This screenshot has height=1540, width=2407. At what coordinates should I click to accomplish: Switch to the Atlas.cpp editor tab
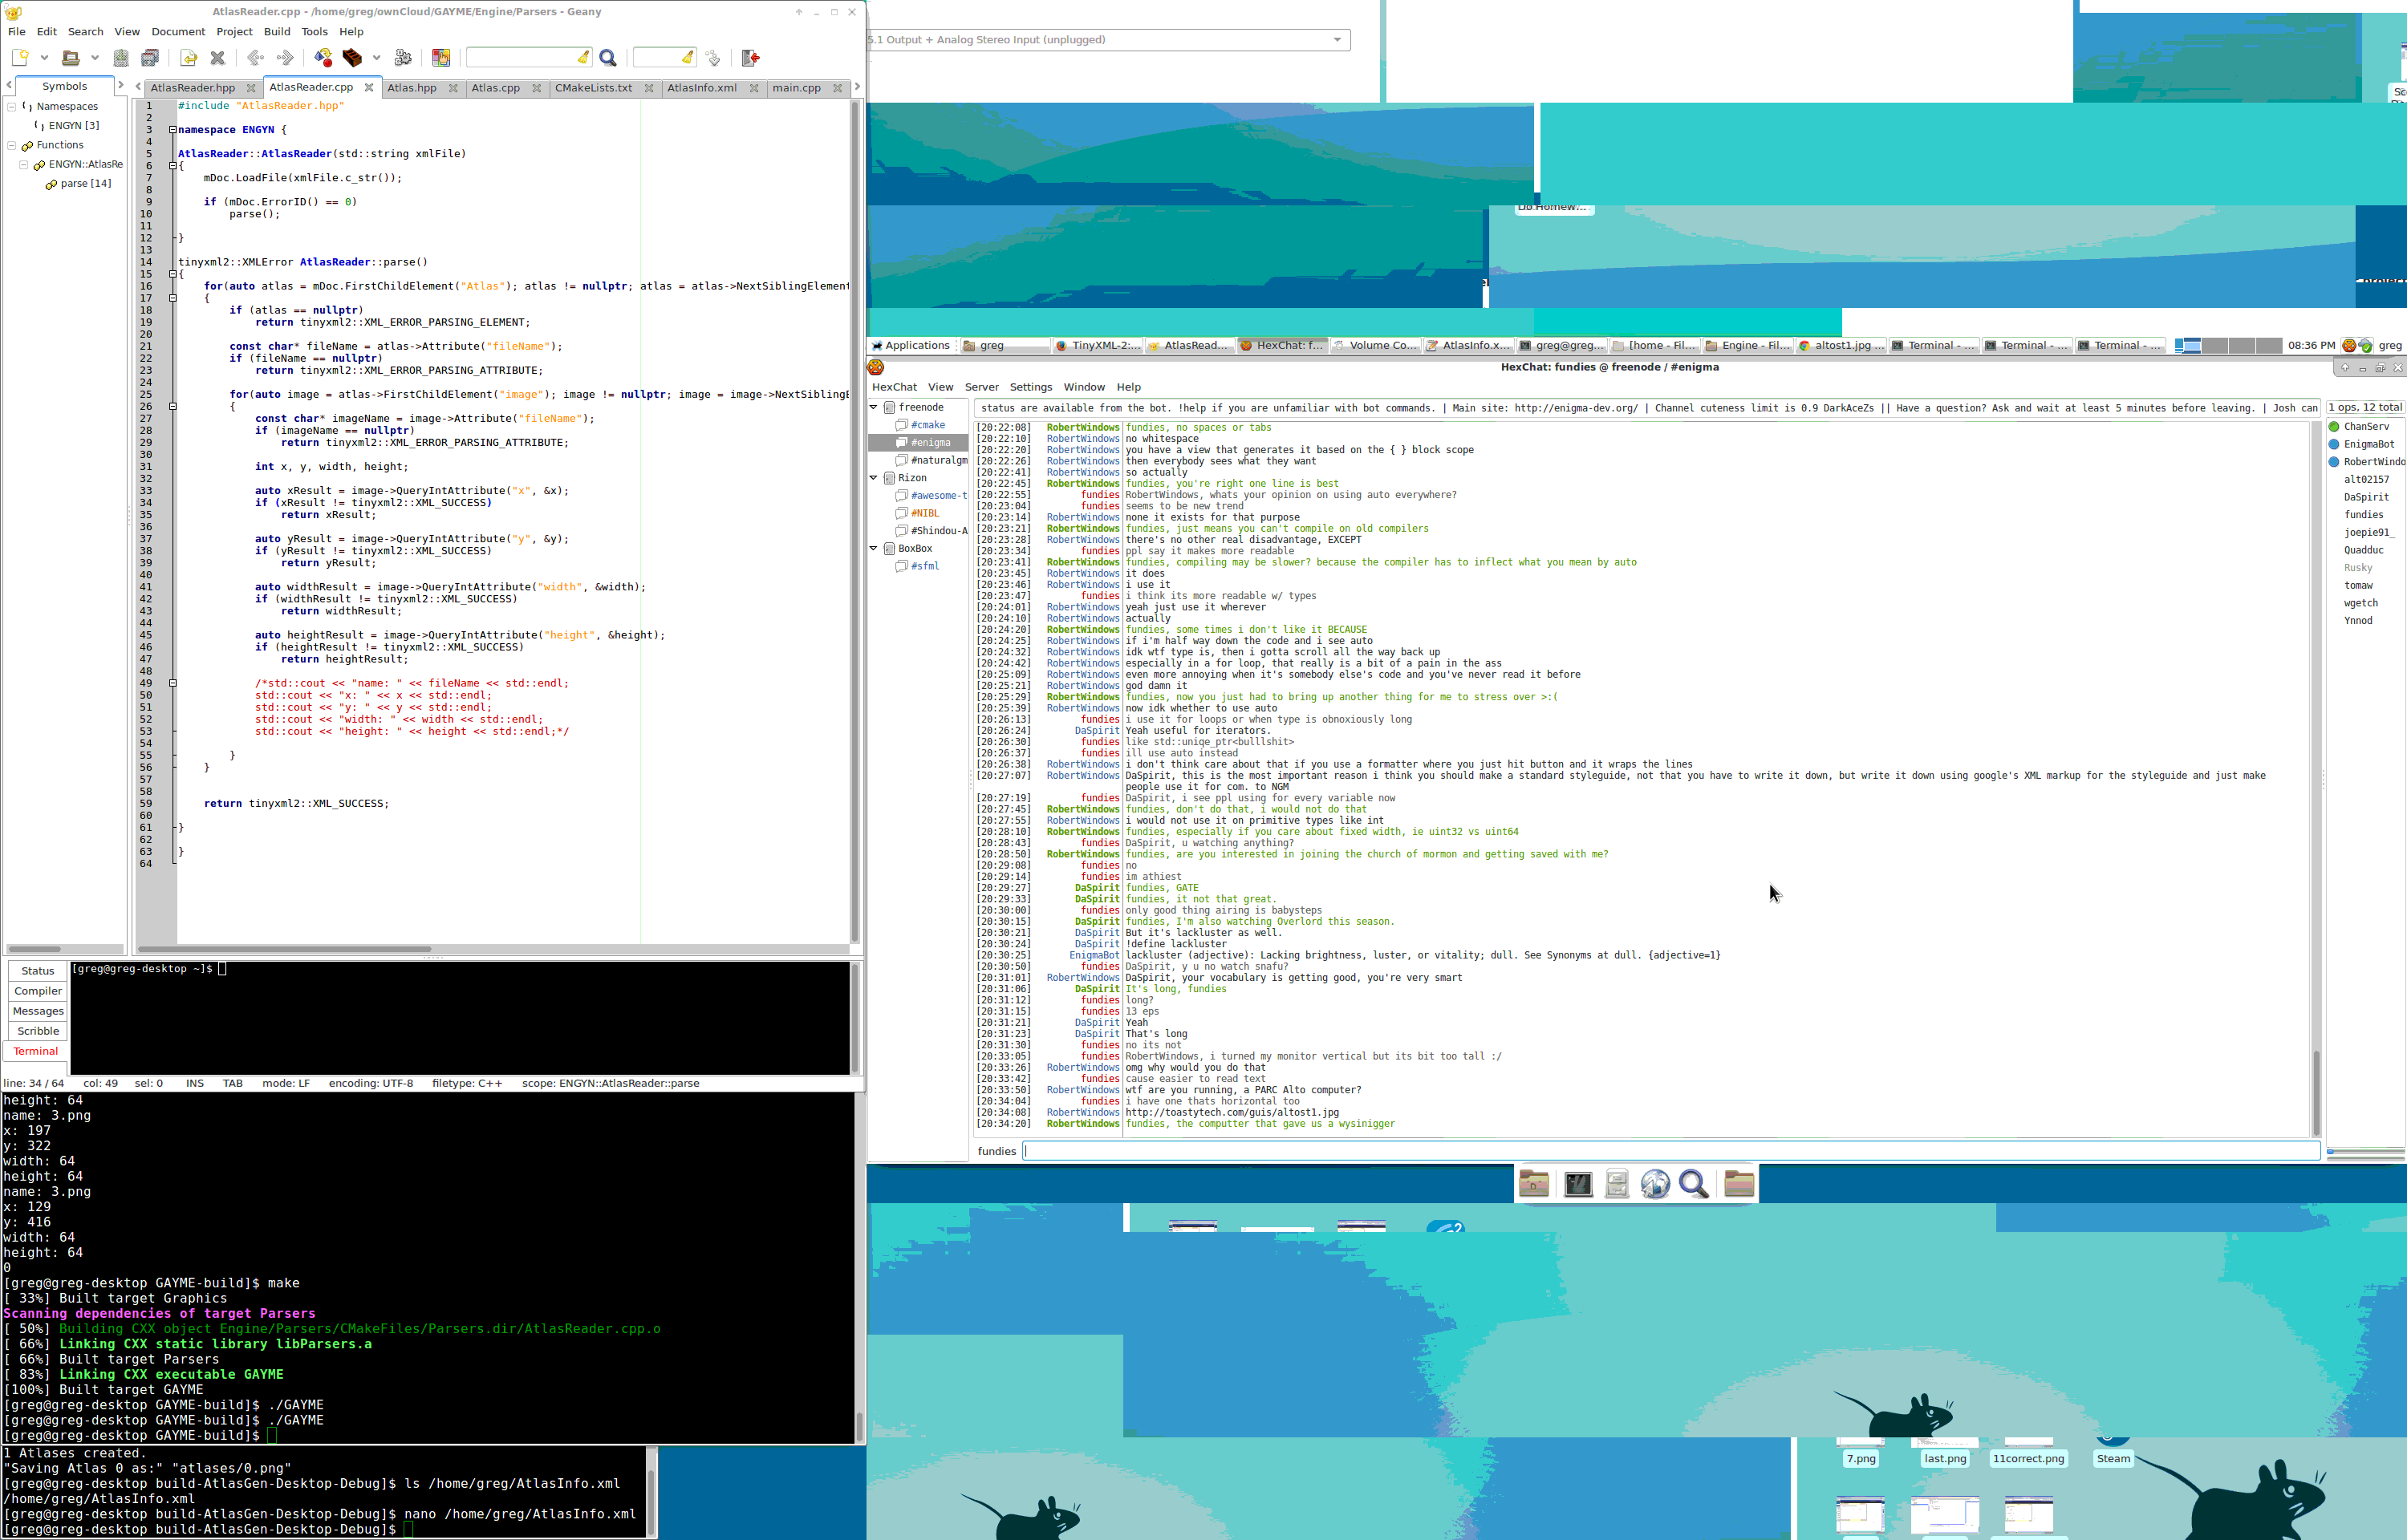[x=496, y=88]
